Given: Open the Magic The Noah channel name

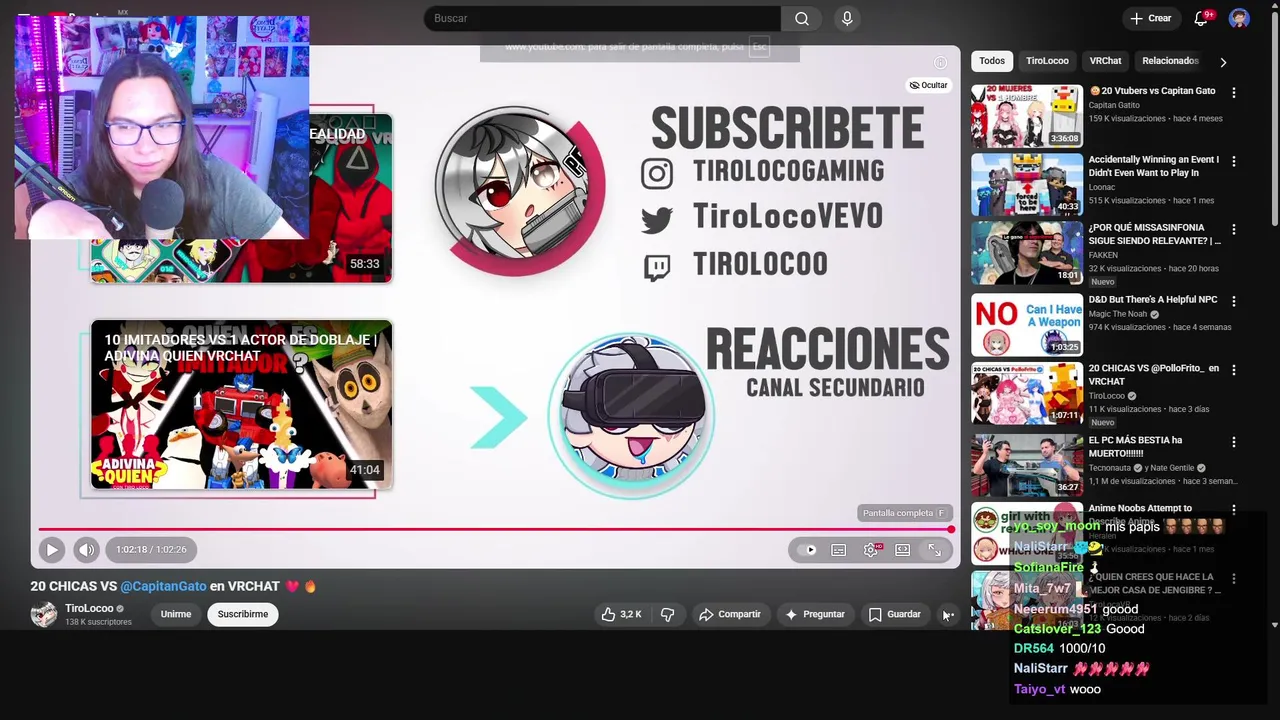Looking at the screenshot, I should tap(1118, 314).
